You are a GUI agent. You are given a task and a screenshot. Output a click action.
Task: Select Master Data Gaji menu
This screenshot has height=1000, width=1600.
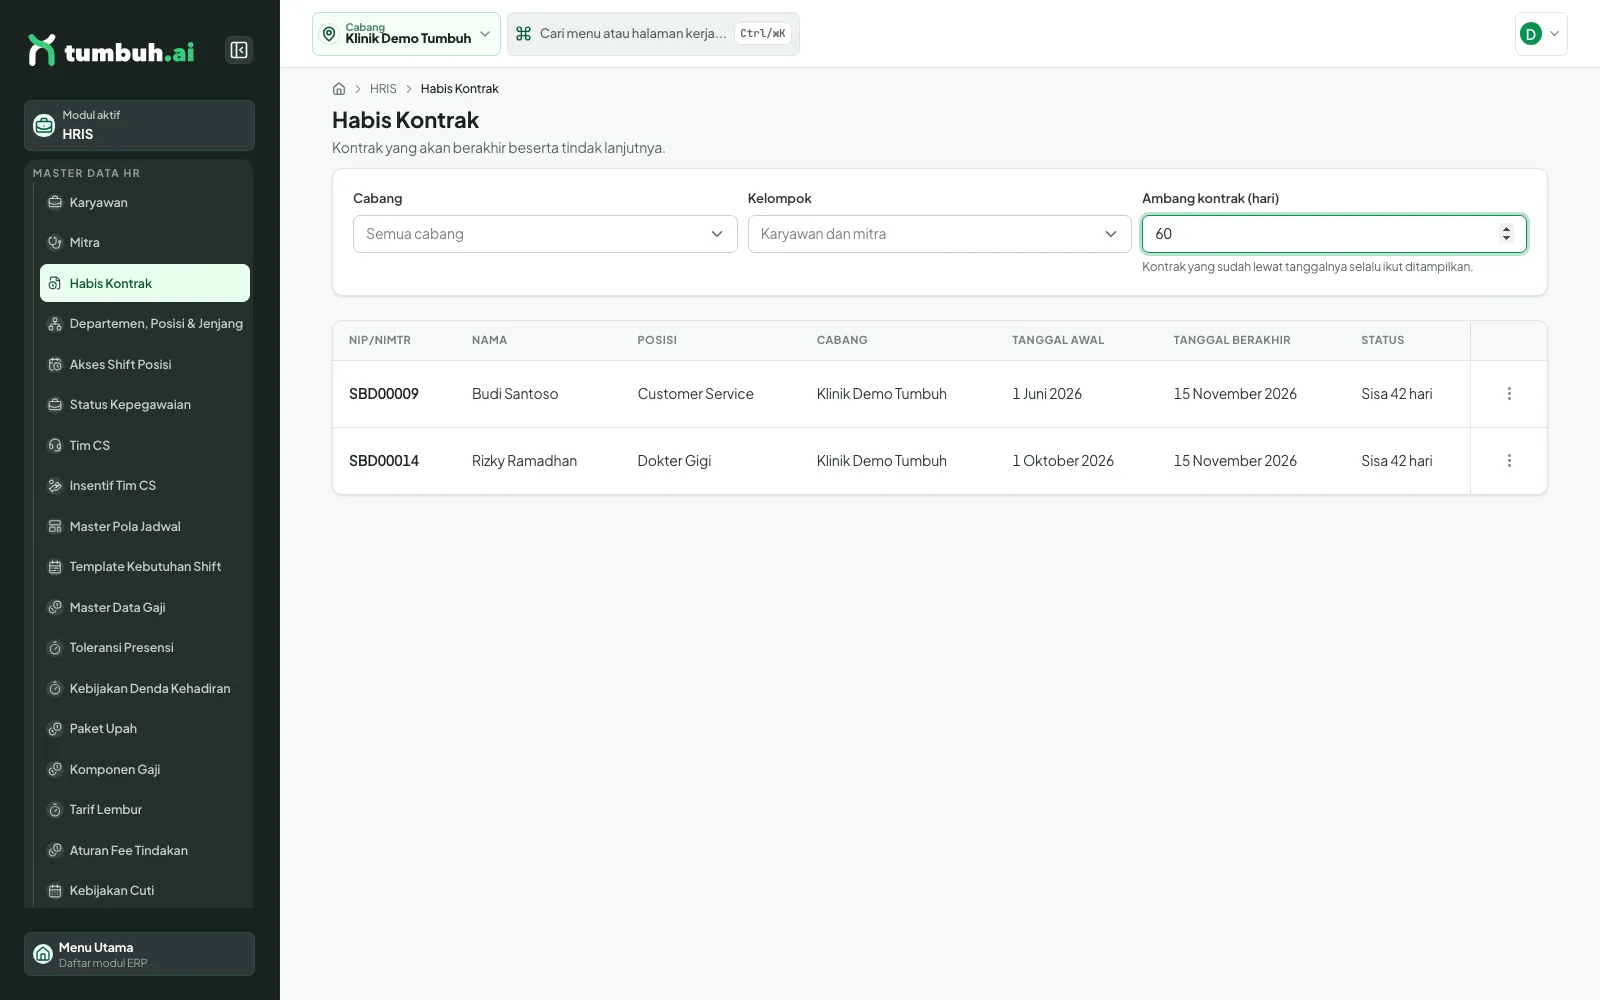(x=145, y=608)
